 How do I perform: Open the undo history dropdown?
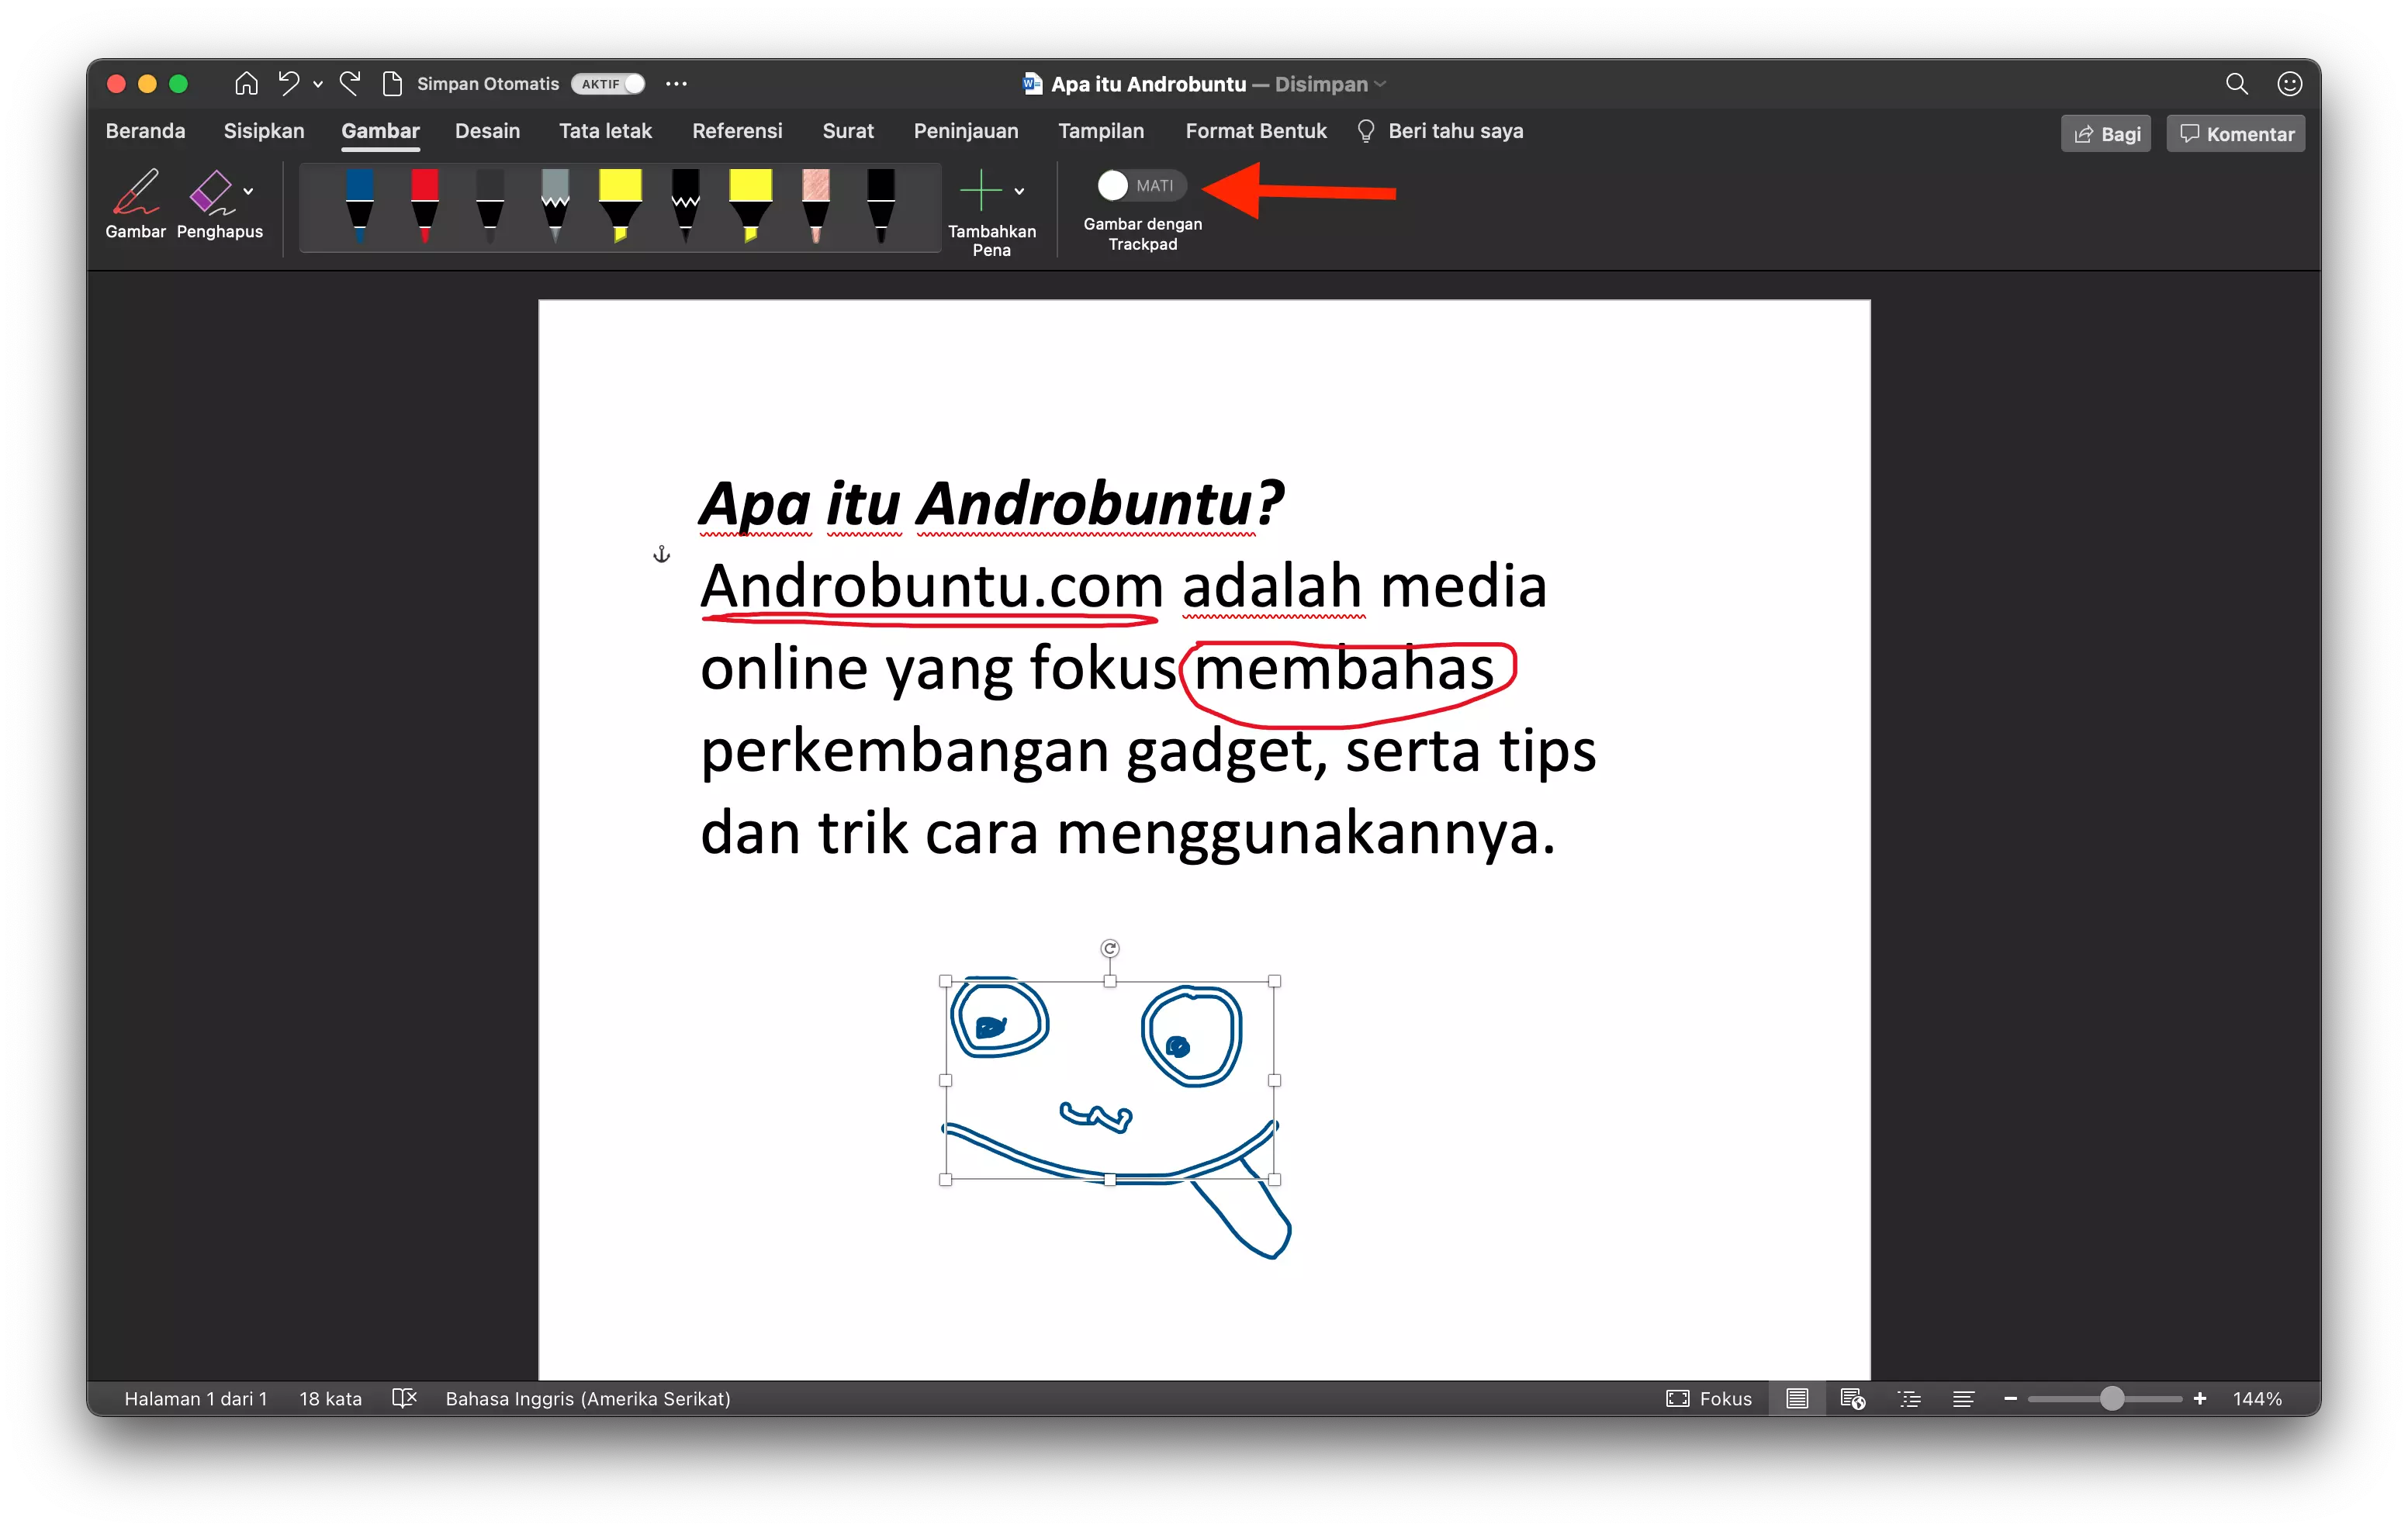(x=318, y=83)
